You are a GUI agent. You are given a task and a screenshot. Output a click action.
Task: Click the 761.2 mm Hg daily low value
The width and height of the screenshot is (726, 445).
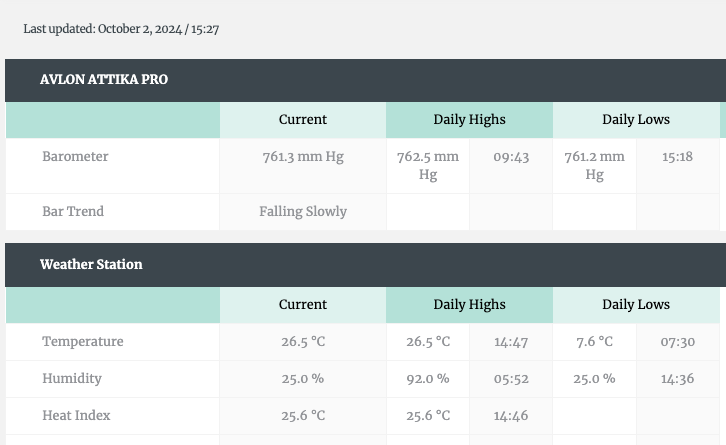[595, 166]
